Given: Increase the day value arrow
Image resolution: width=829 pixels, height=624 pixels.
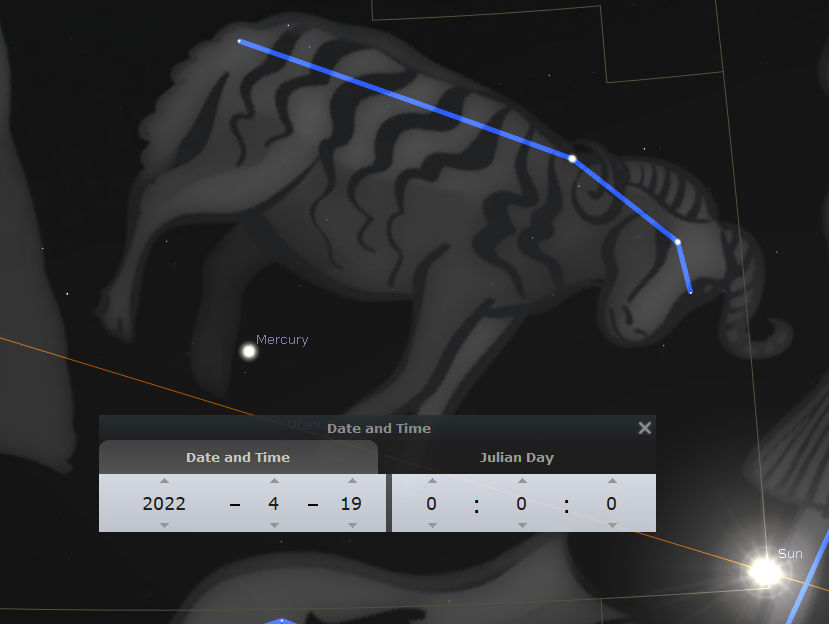Looking at the screenshot, I should (352, 481).
